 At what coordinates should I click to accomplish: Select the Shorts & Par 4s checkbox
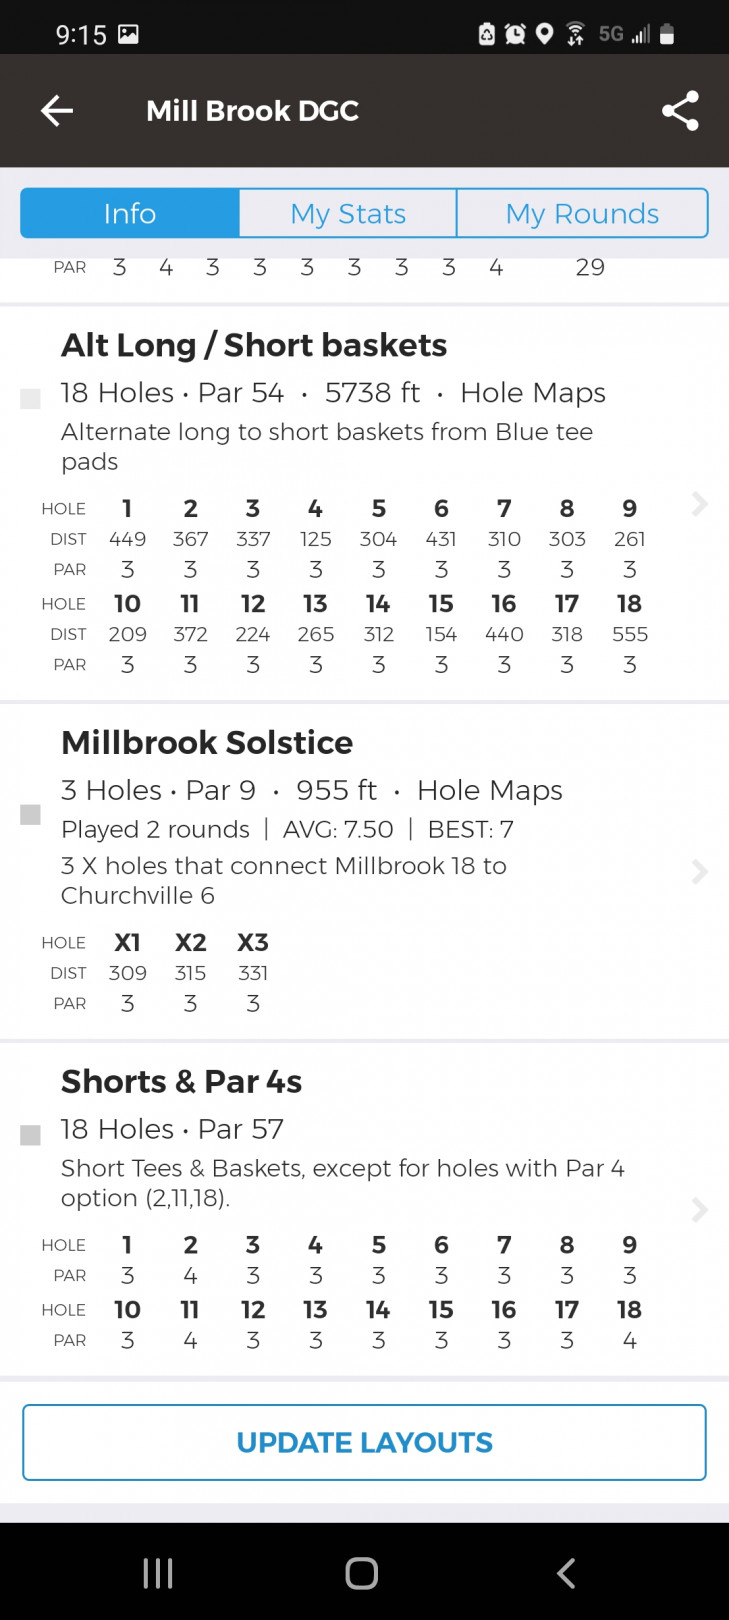pyautogui.click(x=31, y=1135)
